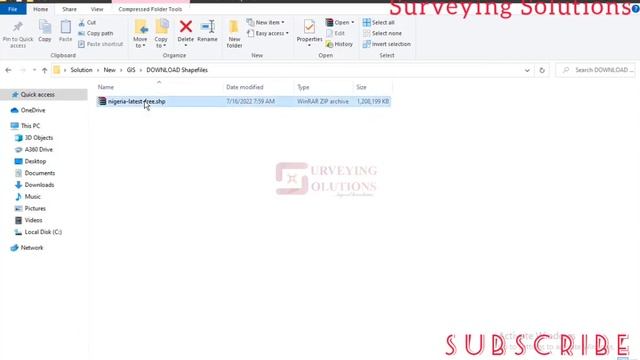This screenshot has height=360, width=640.
Task: Open file History from the ribbon
Action: pos(339,44)
